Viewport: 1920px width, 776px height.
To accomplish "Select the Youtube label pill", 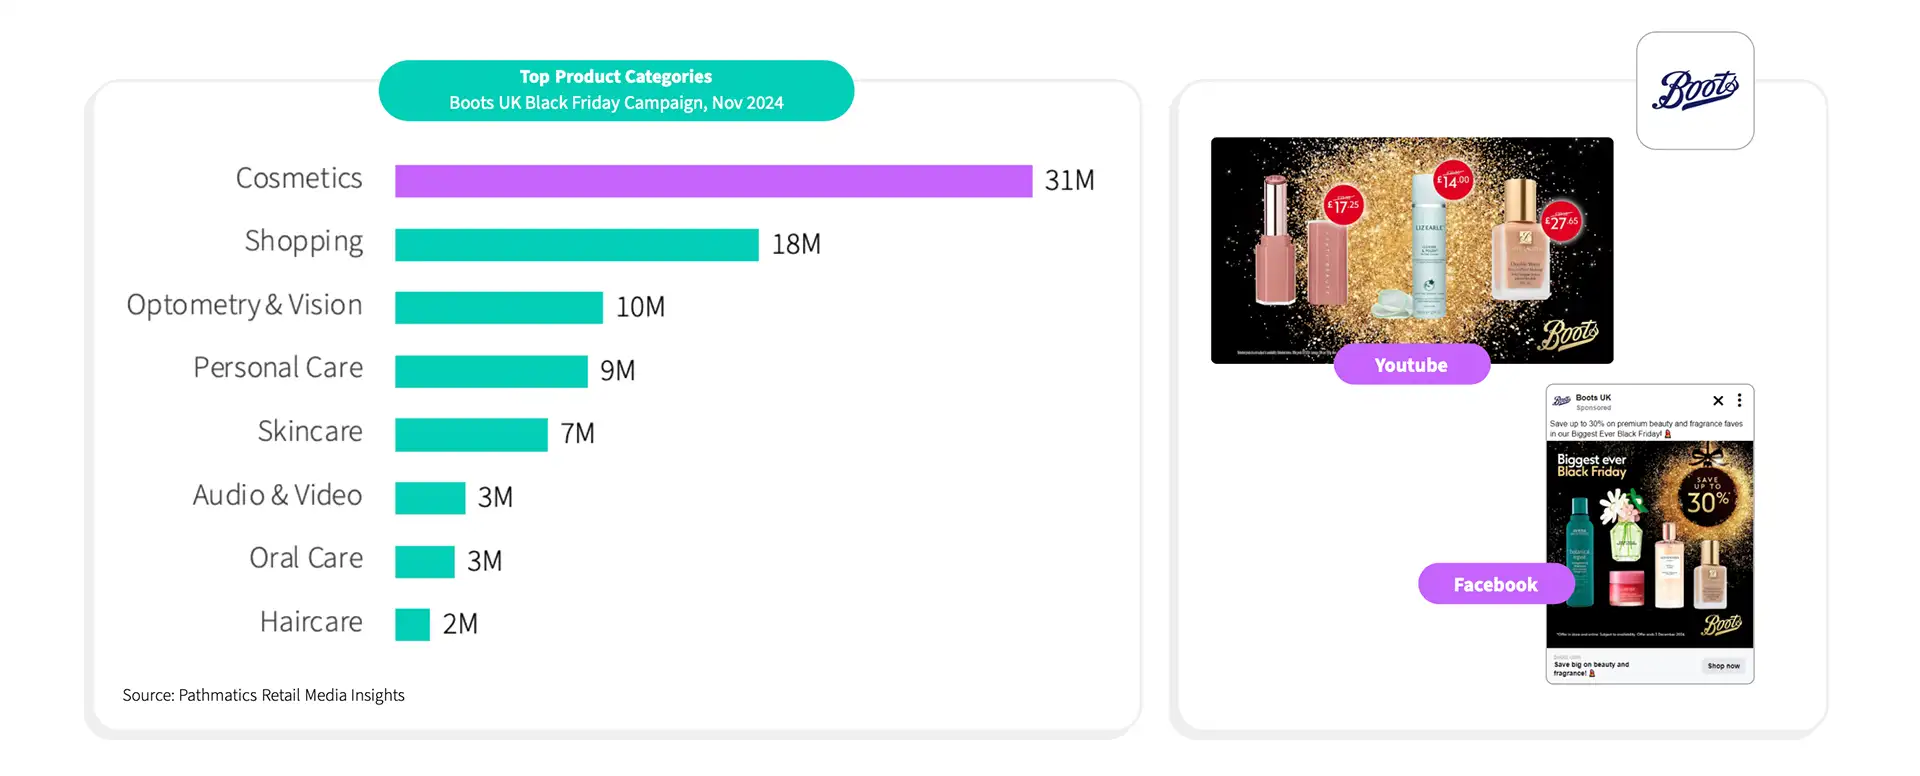I will 1411,365.
